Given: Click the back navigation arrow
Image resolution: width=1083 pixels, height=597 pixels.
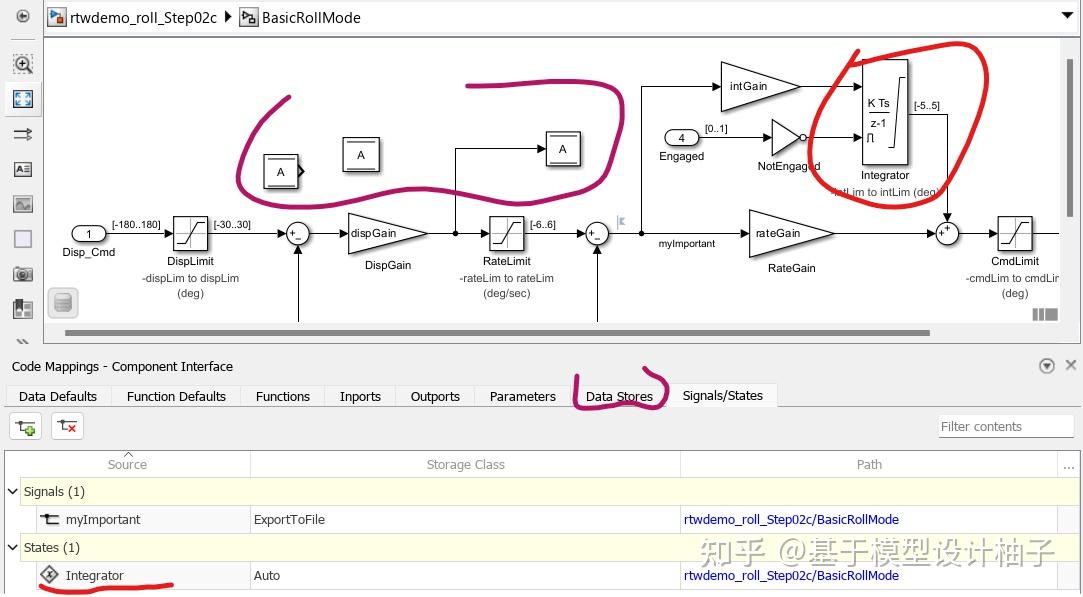Looking at the screenshot, I should point(23,16).
